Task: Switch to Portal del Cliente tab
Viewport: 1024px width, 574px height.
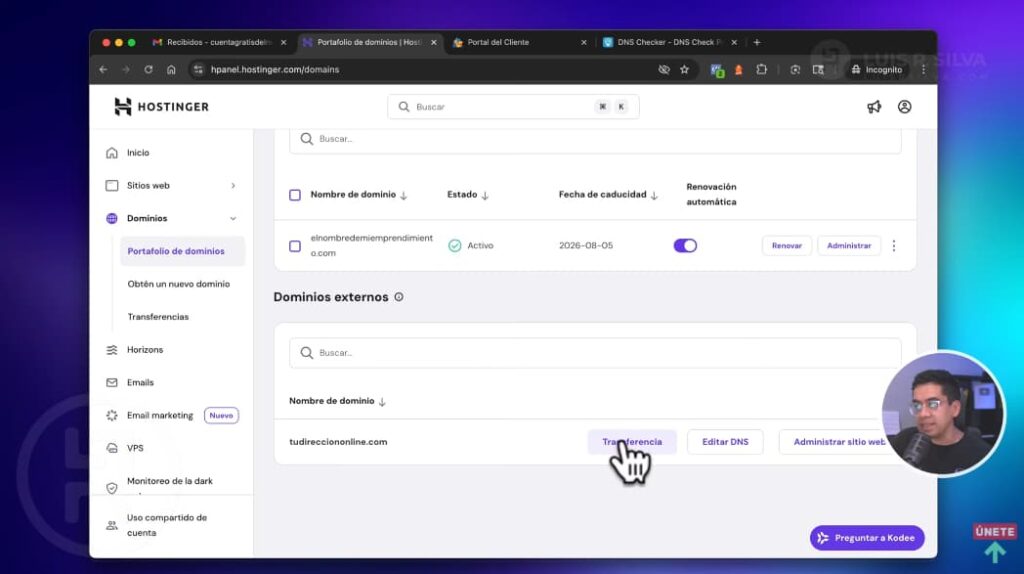Action: tap(519, 42)
